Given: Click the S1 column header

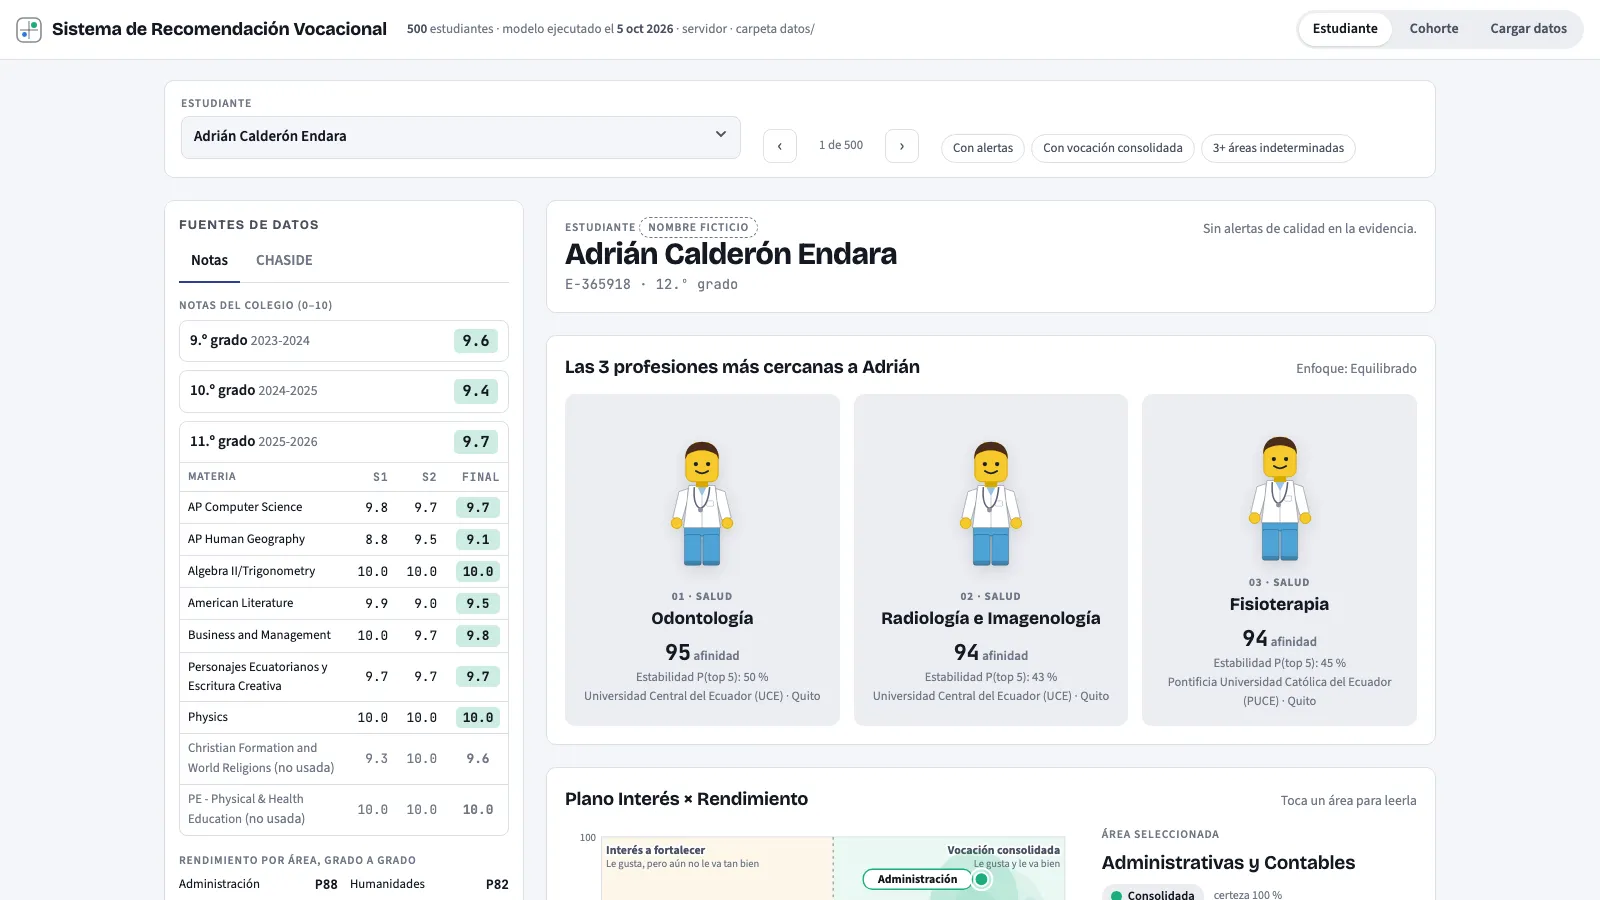Looking at the screenshot, I should (x=380, y=477).
